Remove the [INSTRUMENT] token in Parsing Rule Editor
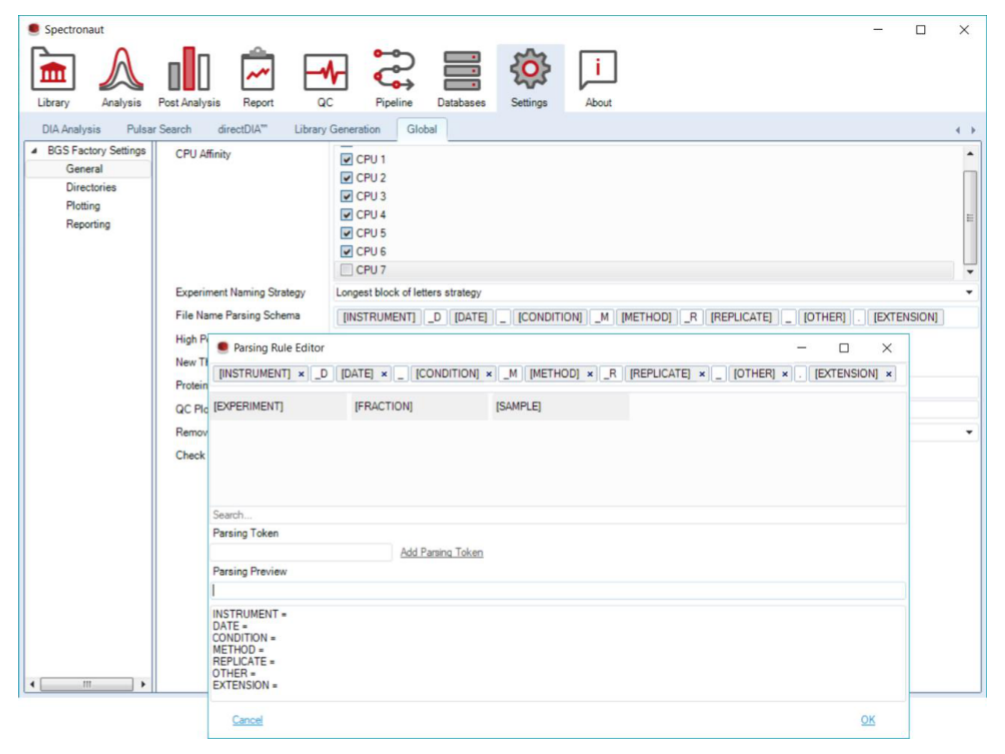The height and width of the screenshot is (754, 1005). pyautogui.click(x=301, y=374)
